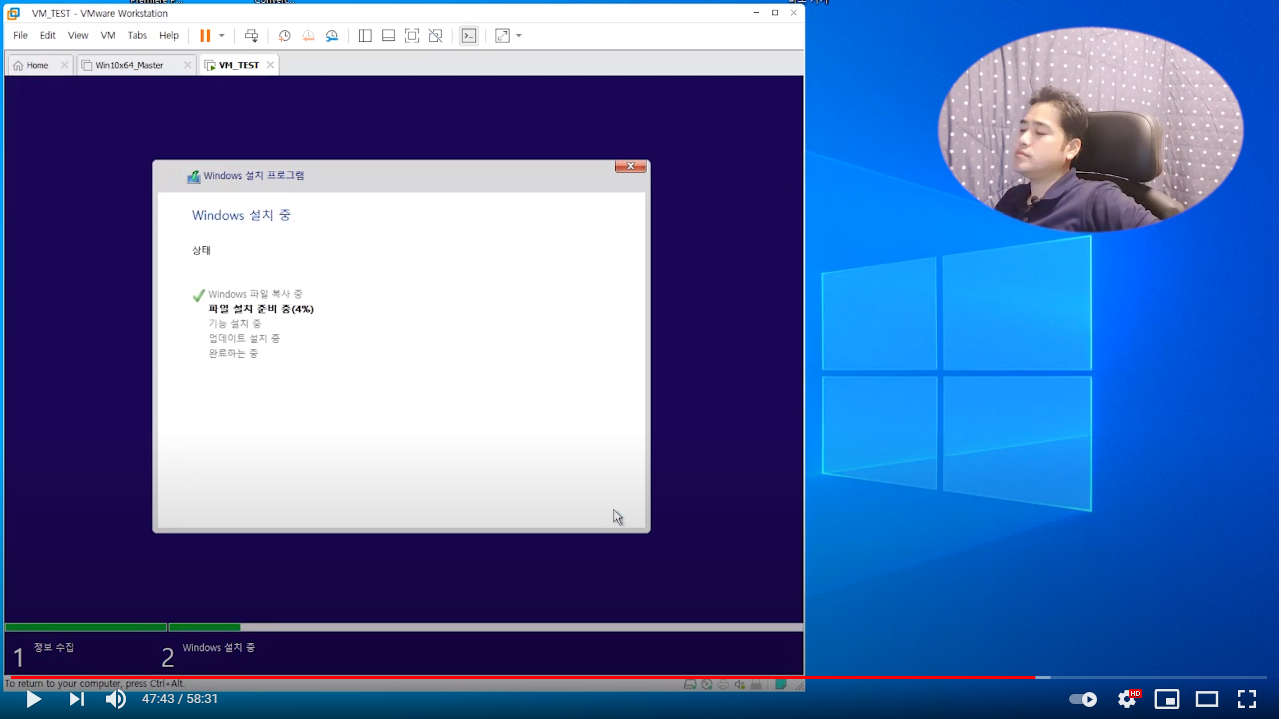Image resolution: width=1281 pixels, height=719 pixels.
Task: Click the Unity mode toolbar icon
Action: (435, 36)
